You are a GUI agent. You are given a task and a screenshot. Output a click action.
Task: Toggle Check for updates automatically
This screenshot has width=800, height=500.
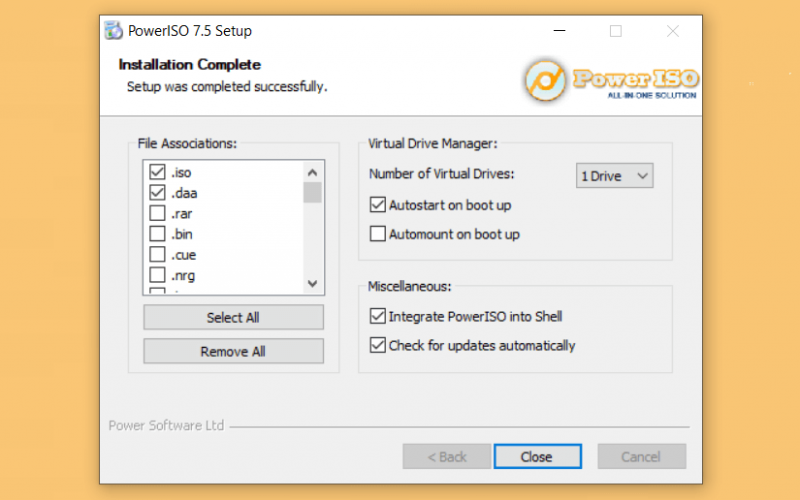click(378, 345)
